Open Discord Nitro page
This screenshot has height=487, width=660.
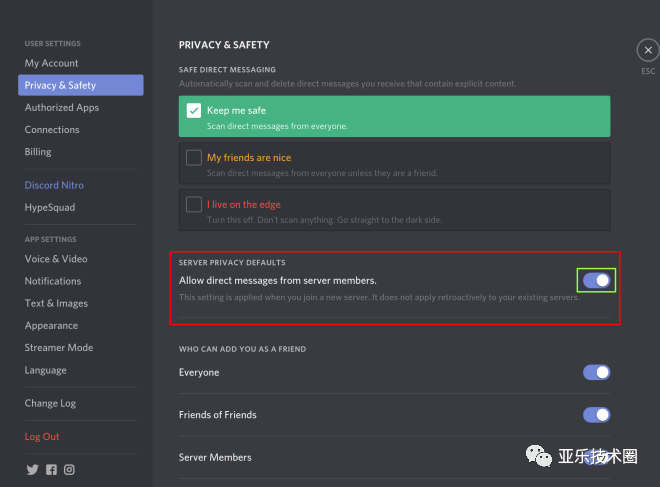[54, 185]
